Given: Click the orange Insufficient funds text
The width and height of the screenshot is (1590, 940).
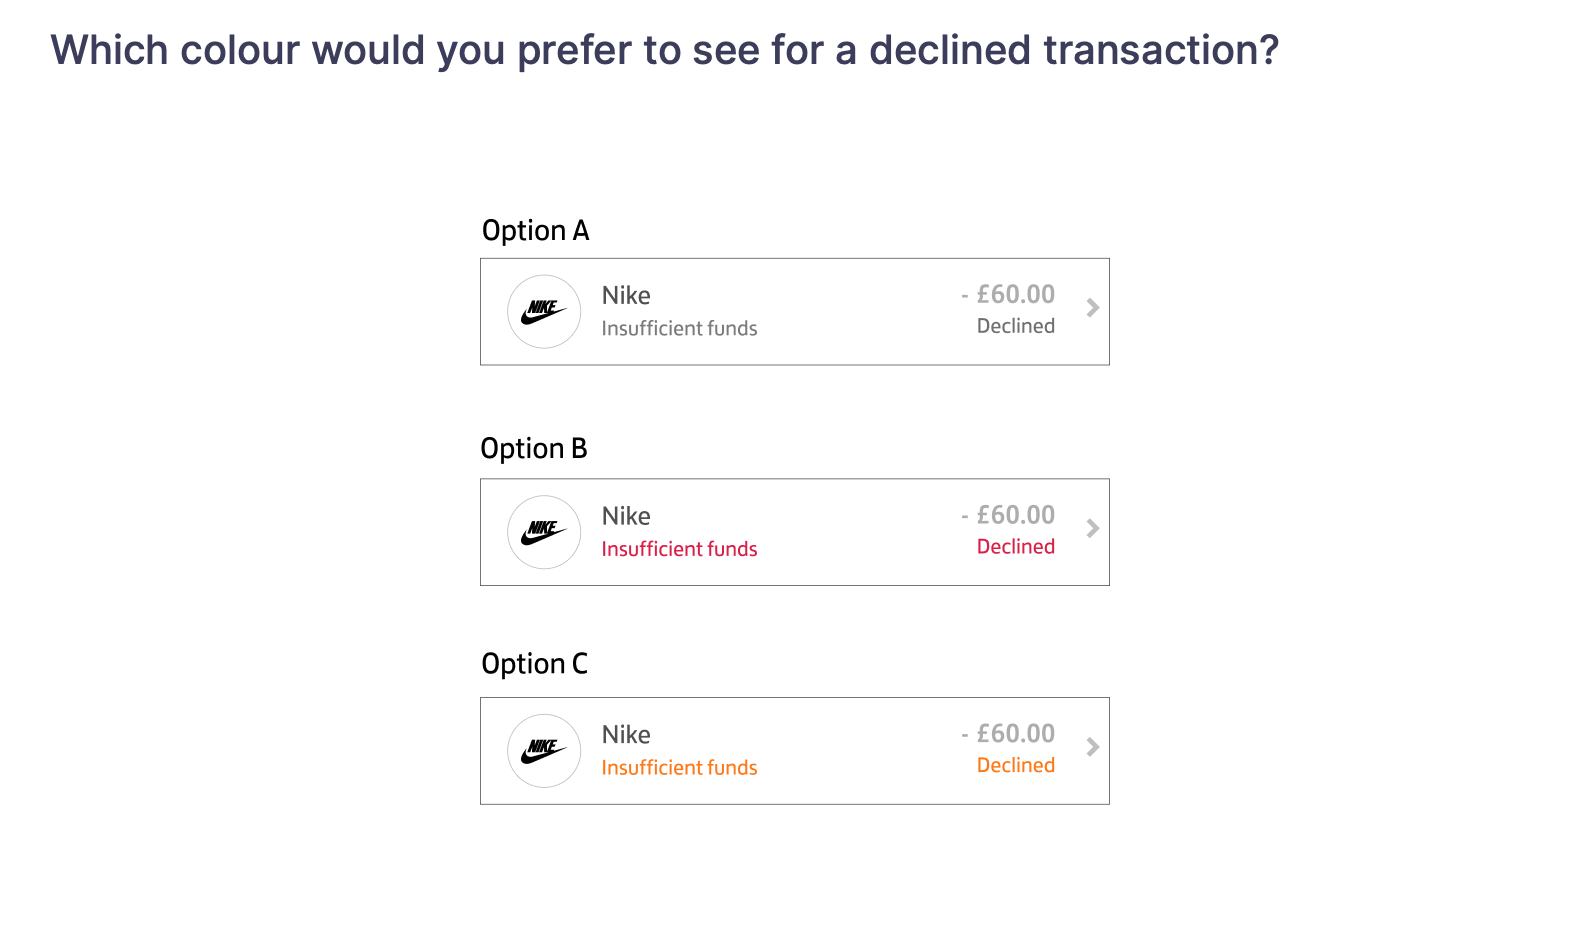Looking at the screenshot, I should tap(679, 767).
